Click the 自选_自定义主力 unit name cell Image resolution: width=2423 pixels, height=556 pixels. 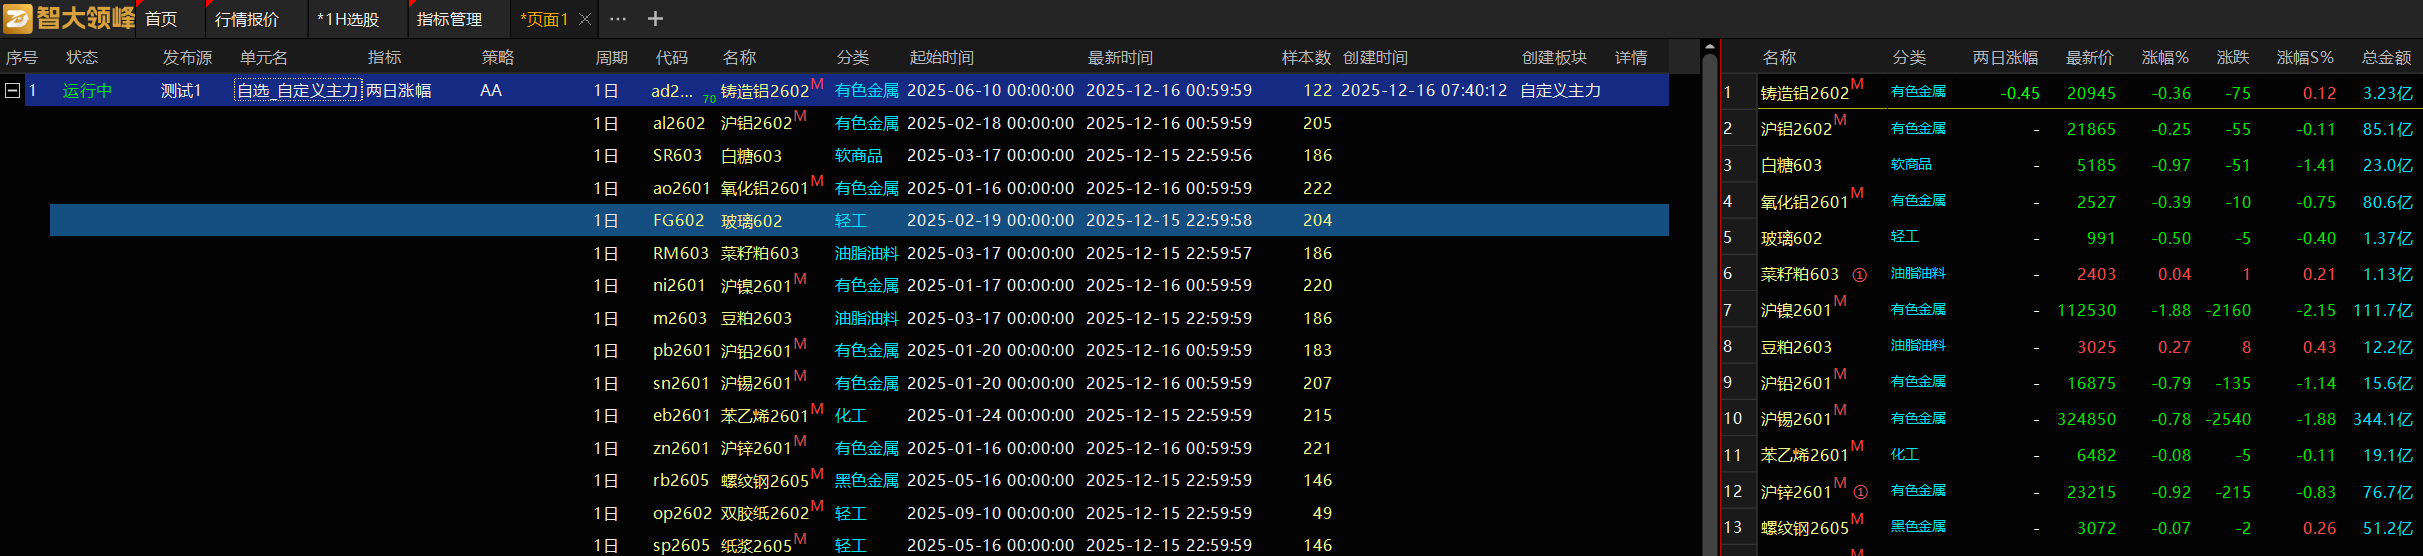pos(297,91)
